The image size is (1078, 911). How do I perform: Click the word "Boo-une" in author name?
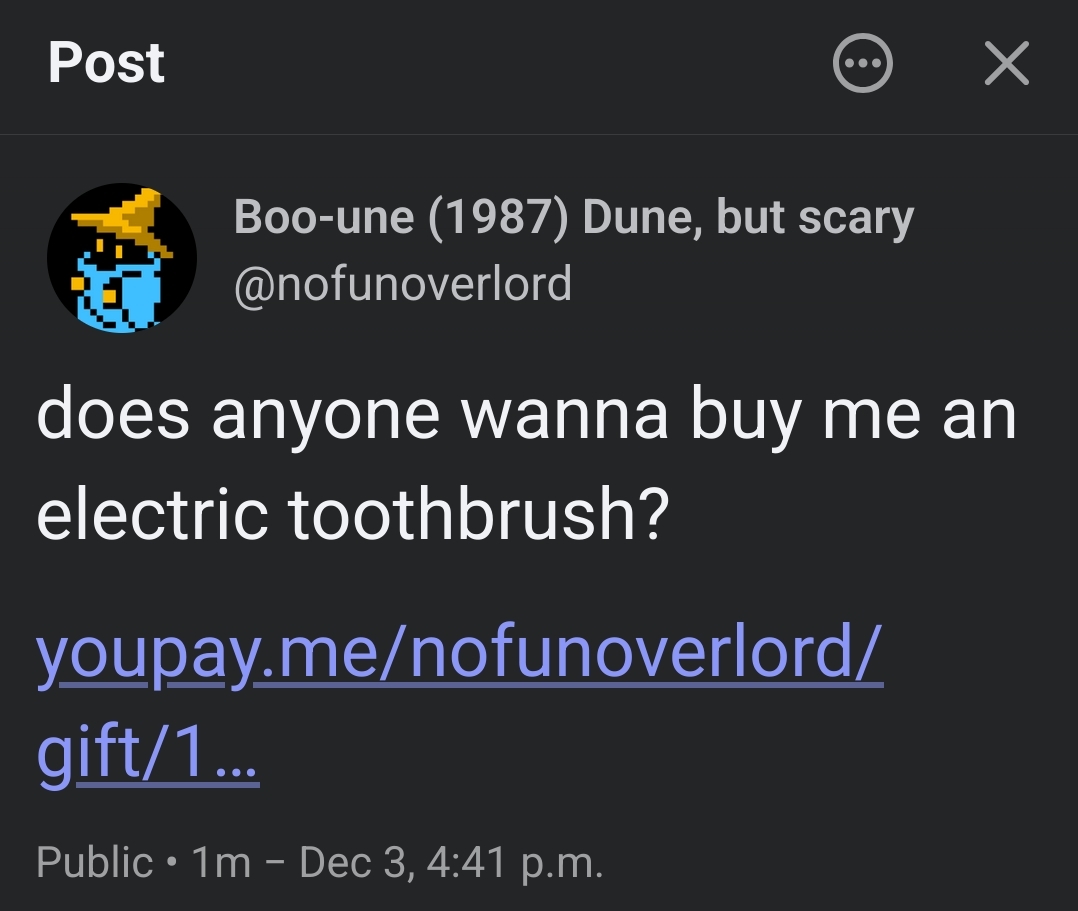(x=324, y=218)
